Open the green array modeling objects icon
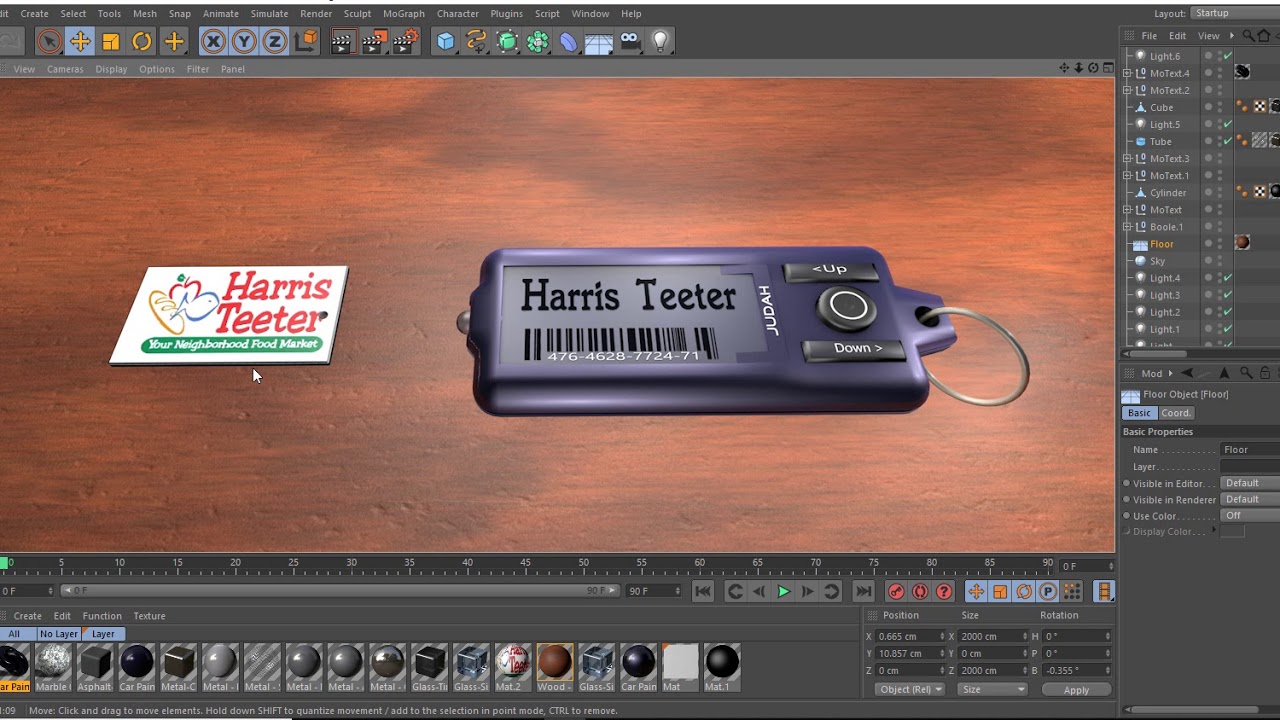1280x720 pixels. coord(538,41)
